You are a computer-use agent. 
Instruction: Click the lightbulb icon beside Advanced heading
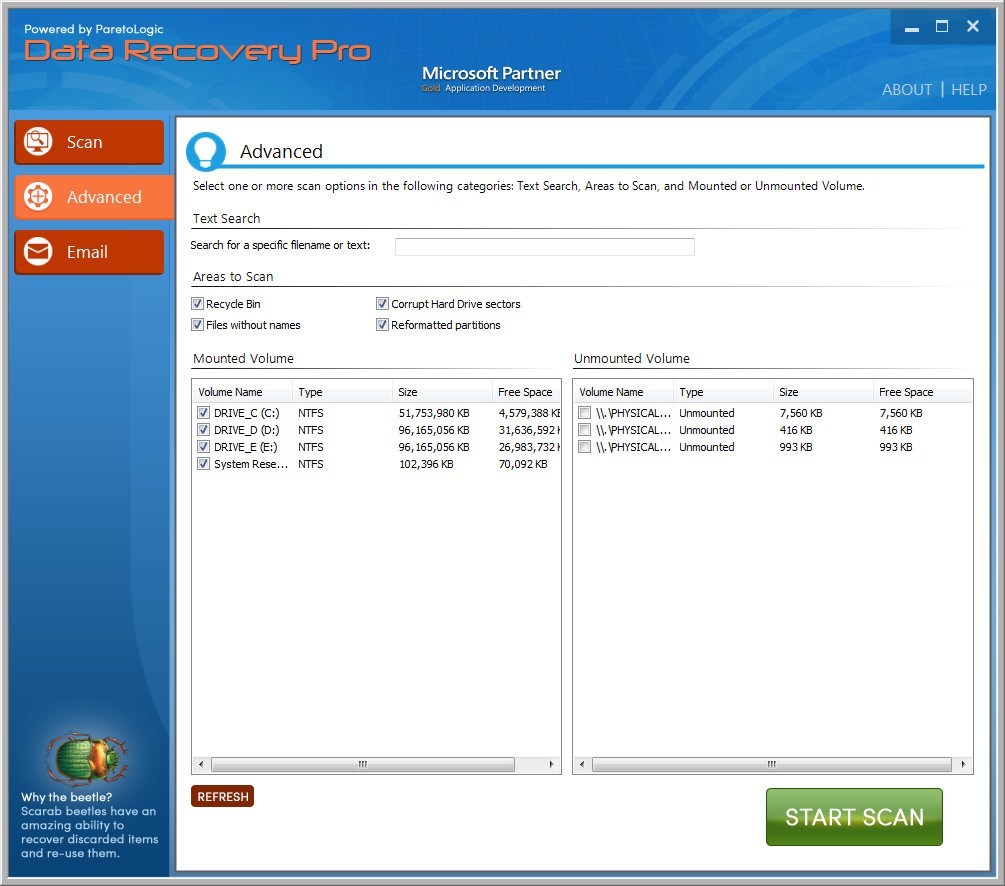[x=206, y=151]
